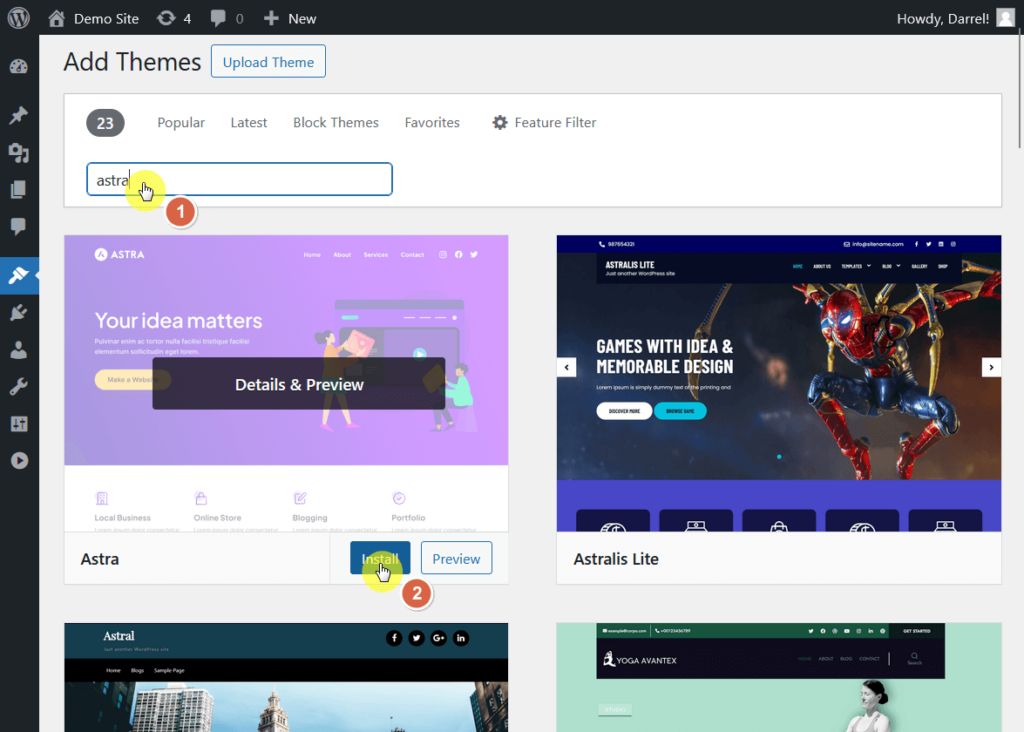
Task: Click Facebook icon in Astral theme header
Action: (394, 638)
